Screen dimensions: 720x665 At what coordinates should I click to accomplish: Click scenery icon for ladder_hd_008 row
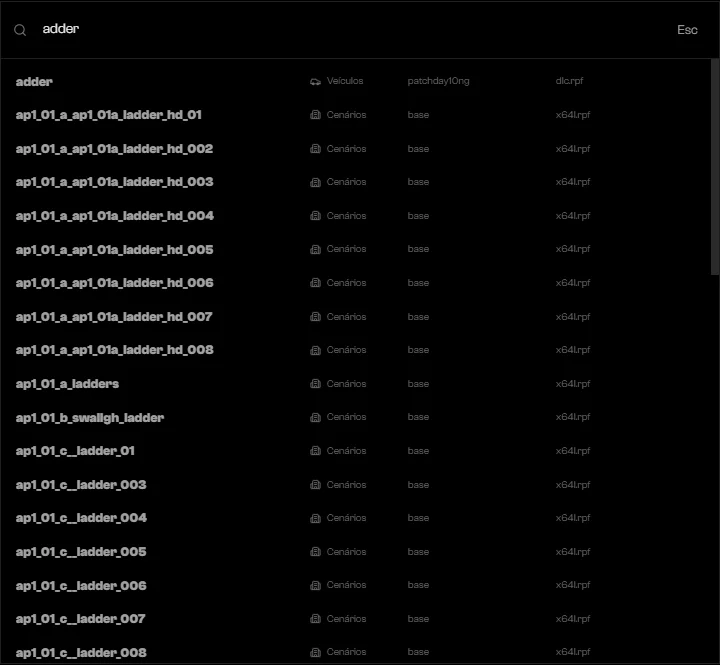pos(315,350)
